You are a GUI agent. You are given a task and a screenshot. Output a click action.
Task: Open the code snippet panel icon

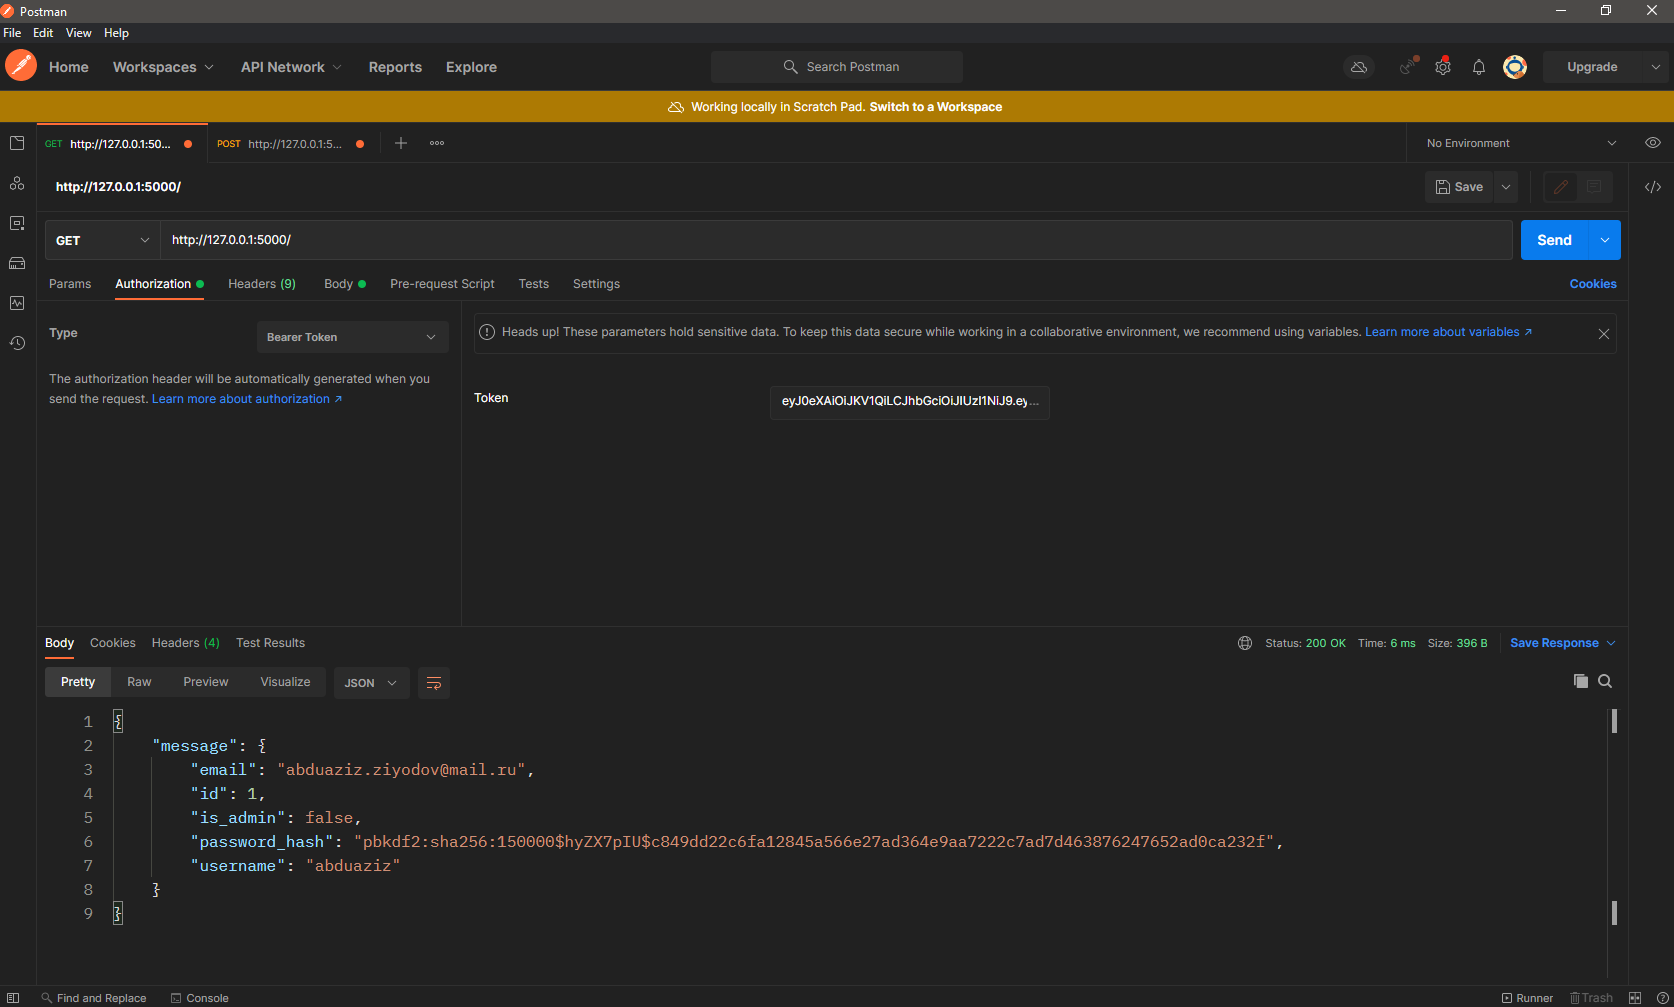pos(1653,187)
